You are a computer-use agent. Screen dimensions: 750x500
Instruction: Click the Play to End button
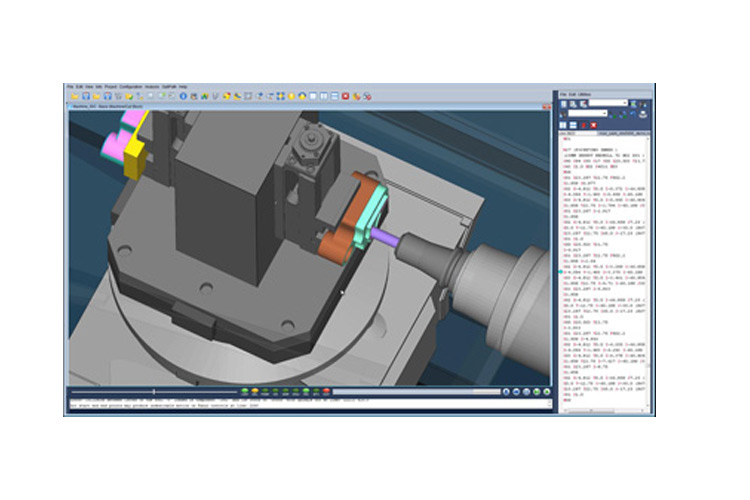coord(547,391)
